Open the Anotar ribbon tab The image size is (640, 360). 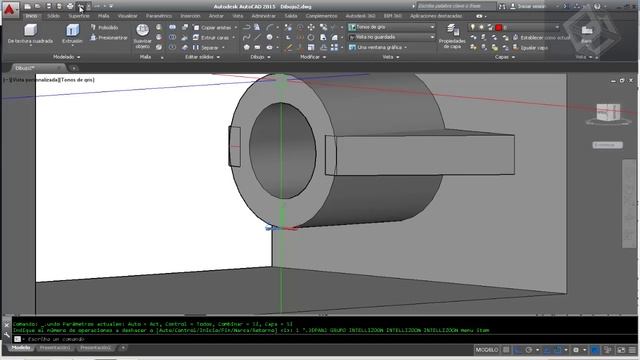pos(216,16)
